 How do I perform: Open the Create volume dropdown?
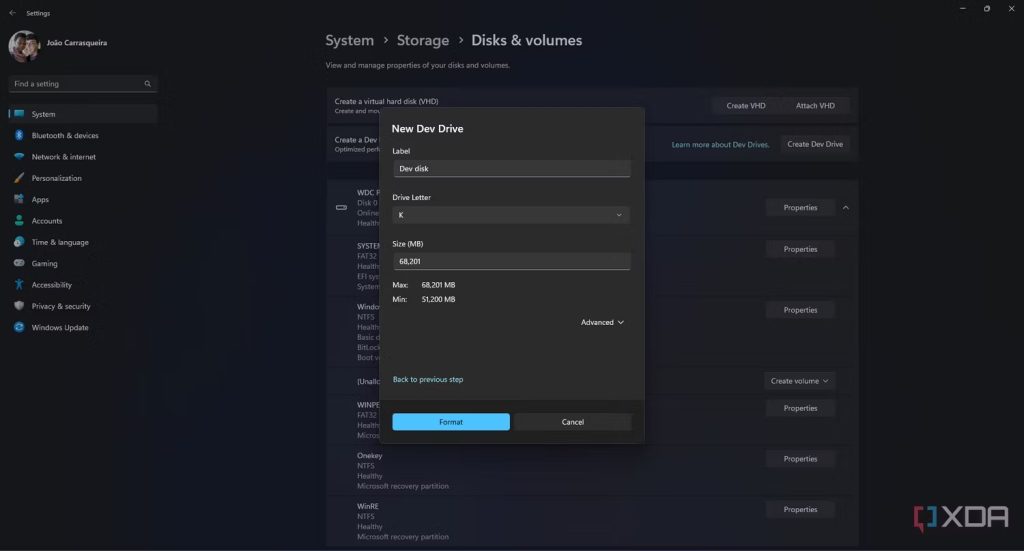pyautogui.click(x=800, y=381)
